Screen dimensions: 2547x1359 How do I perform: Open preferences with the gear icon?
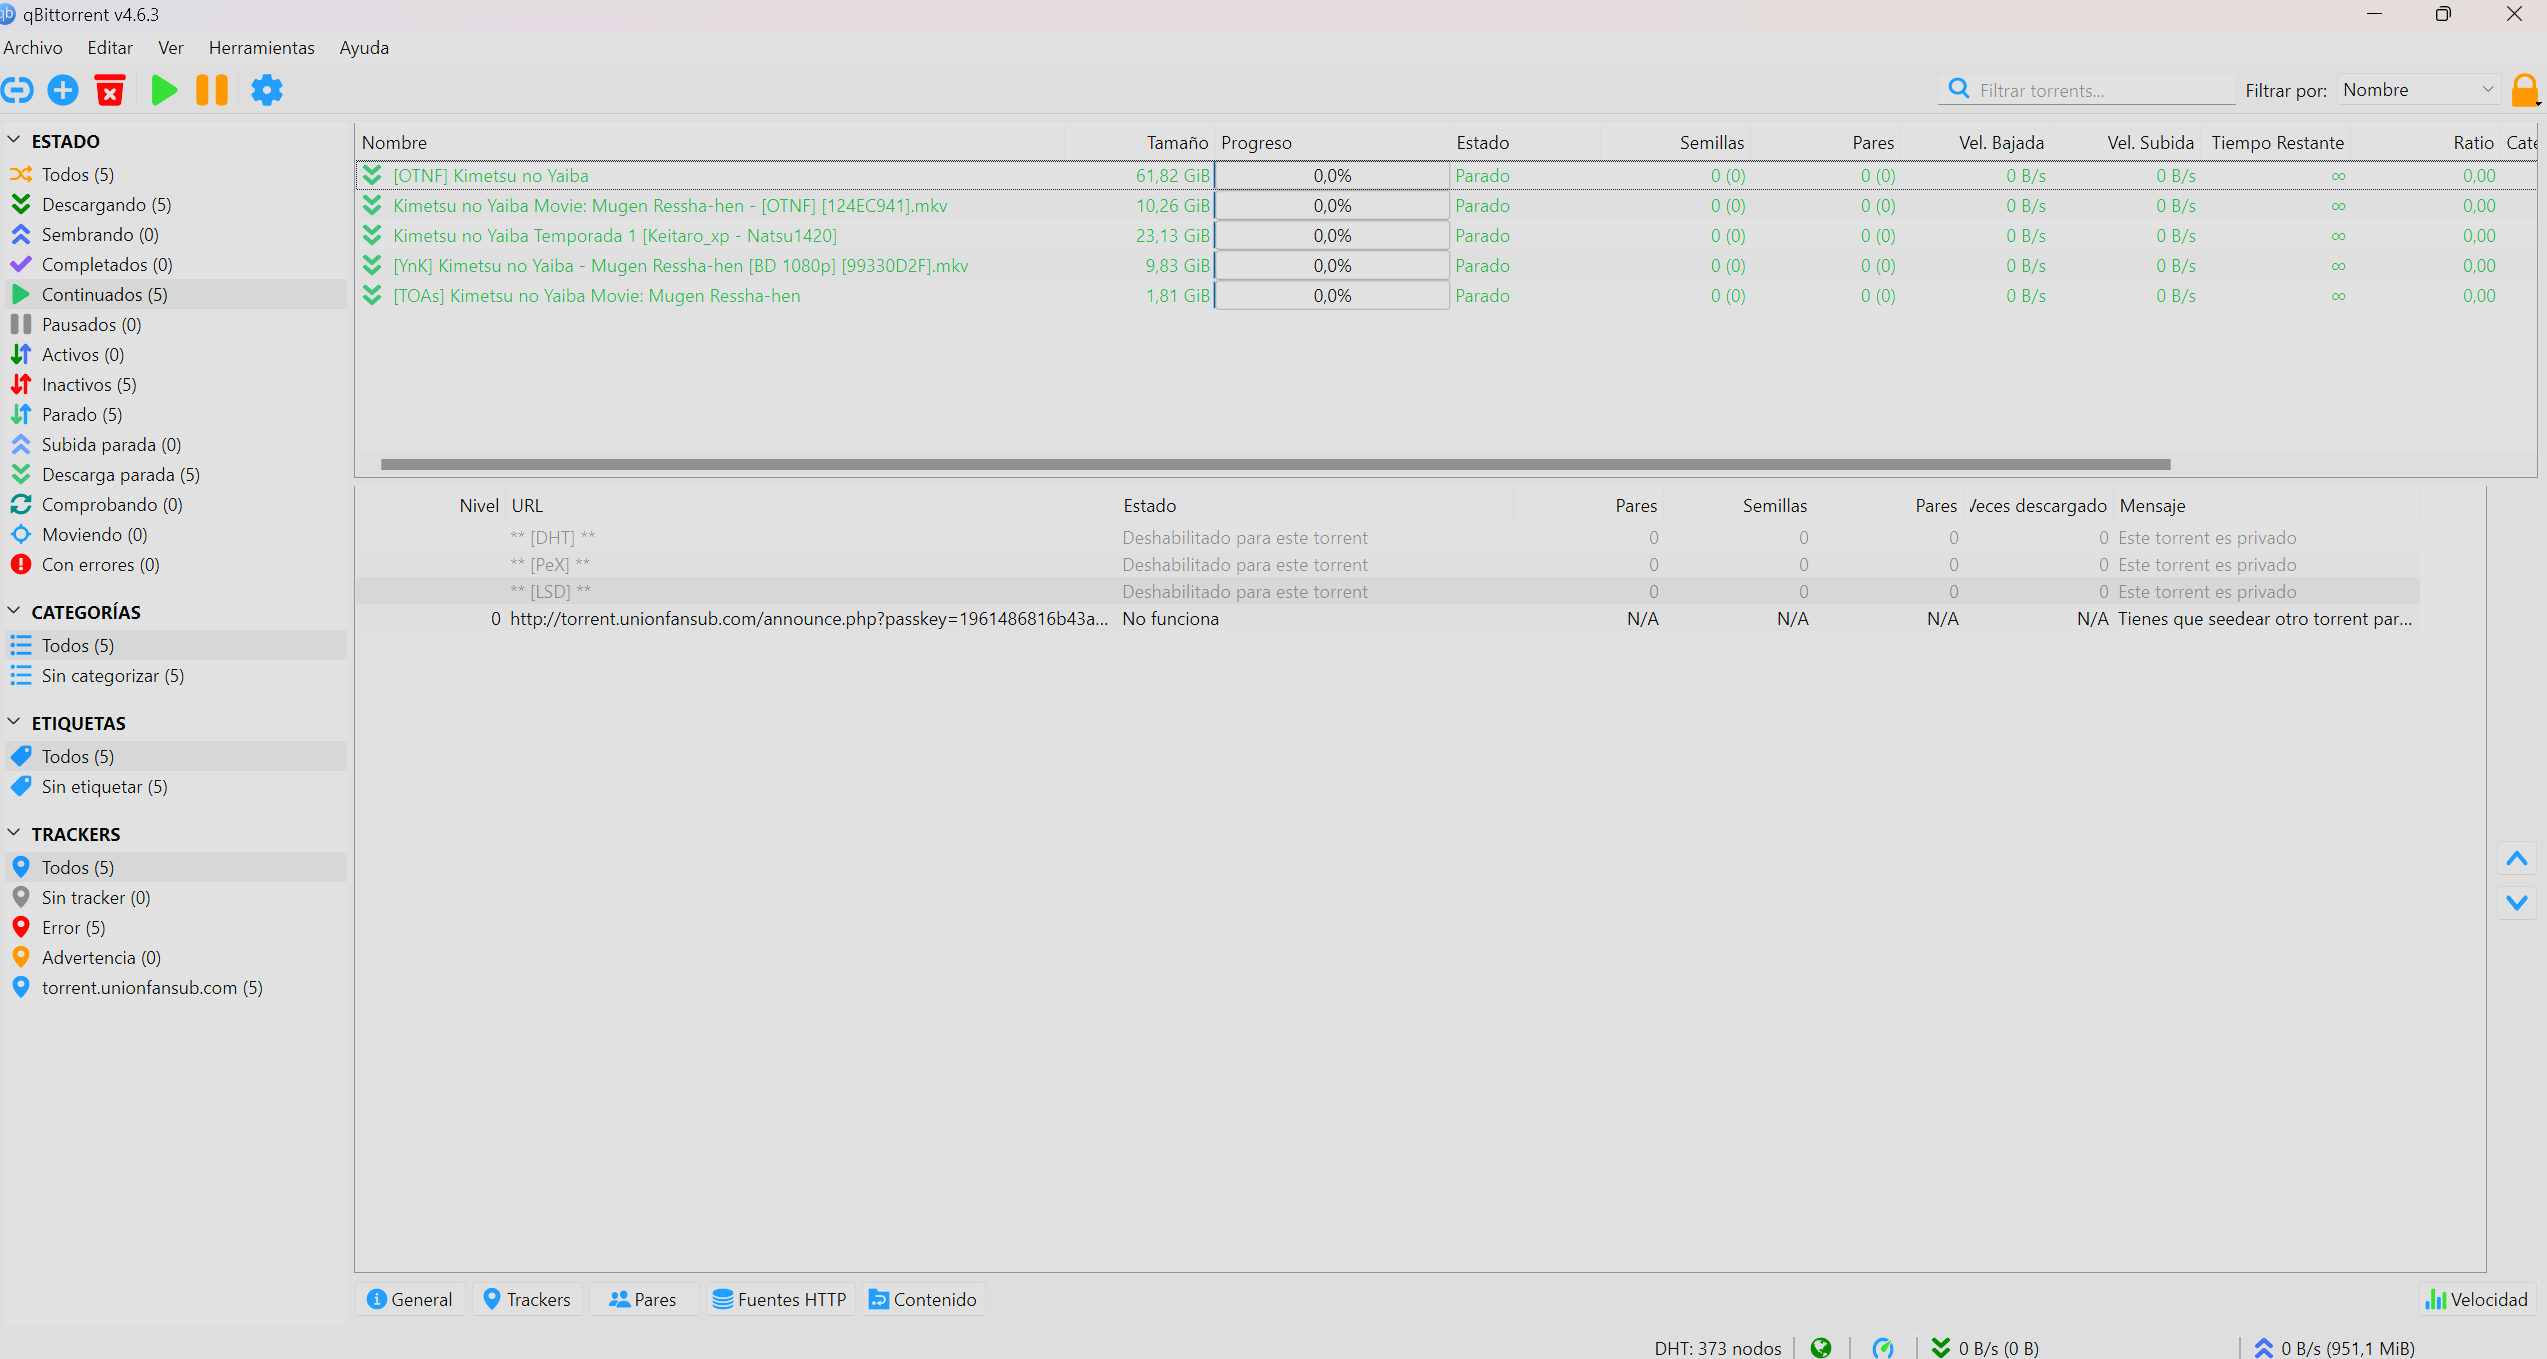point(267,90)
